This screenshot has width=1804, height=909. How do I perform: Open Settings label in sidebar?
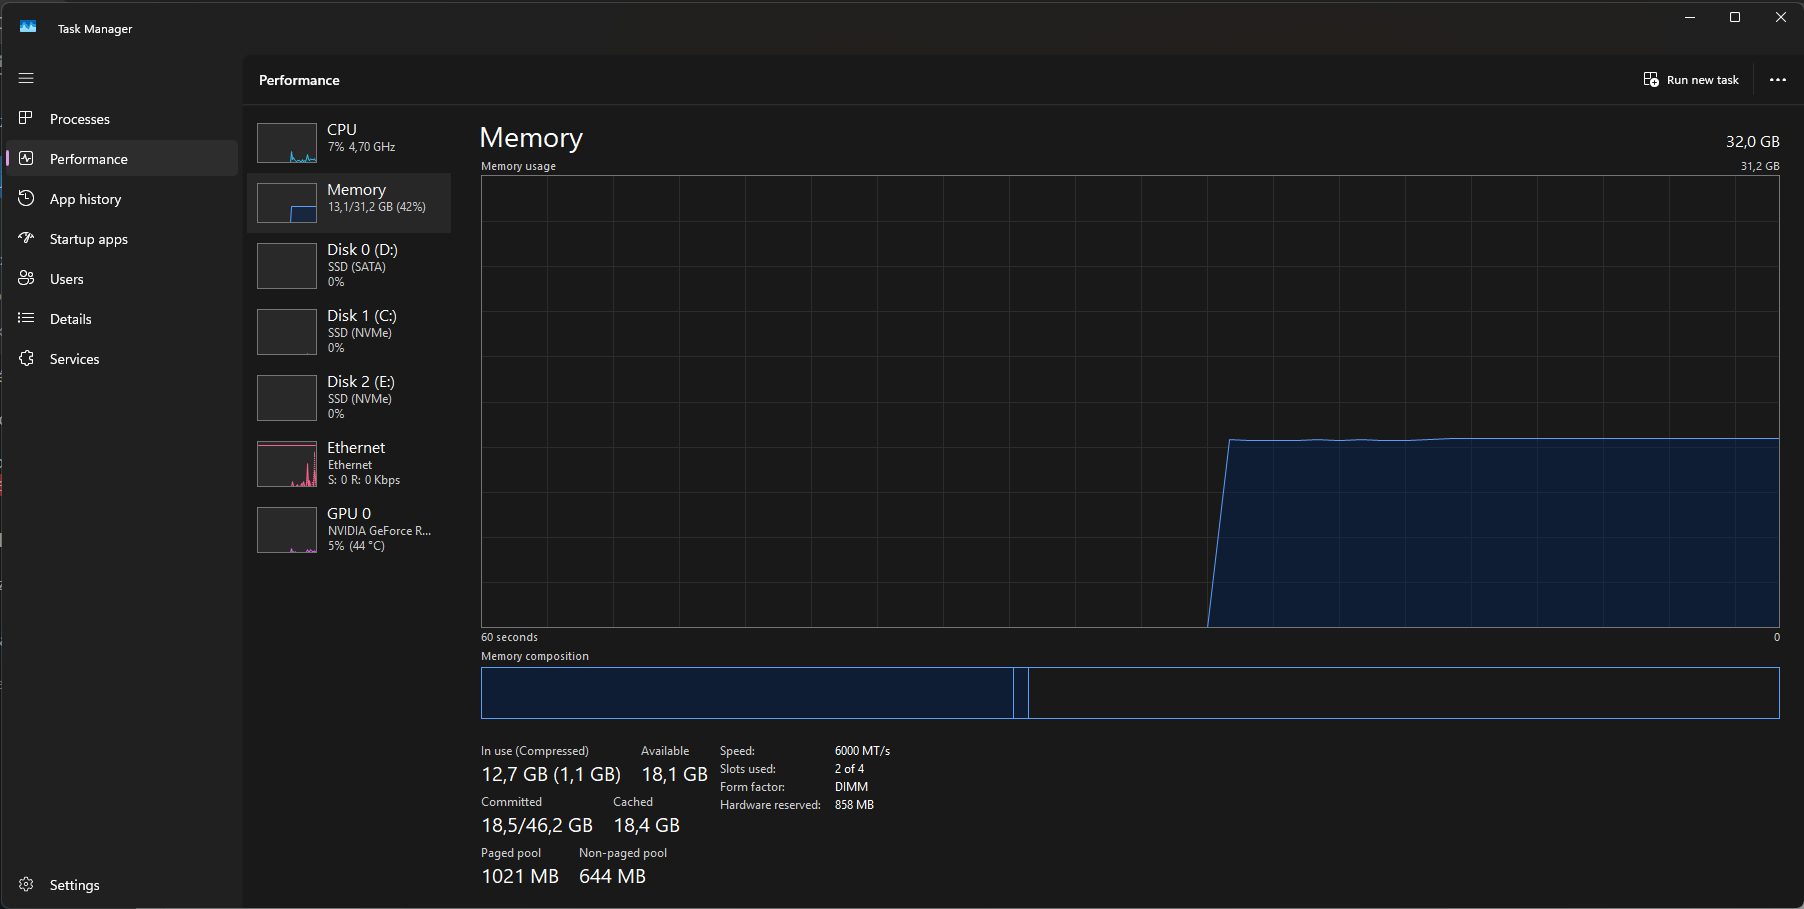click(x=75, y=885)
